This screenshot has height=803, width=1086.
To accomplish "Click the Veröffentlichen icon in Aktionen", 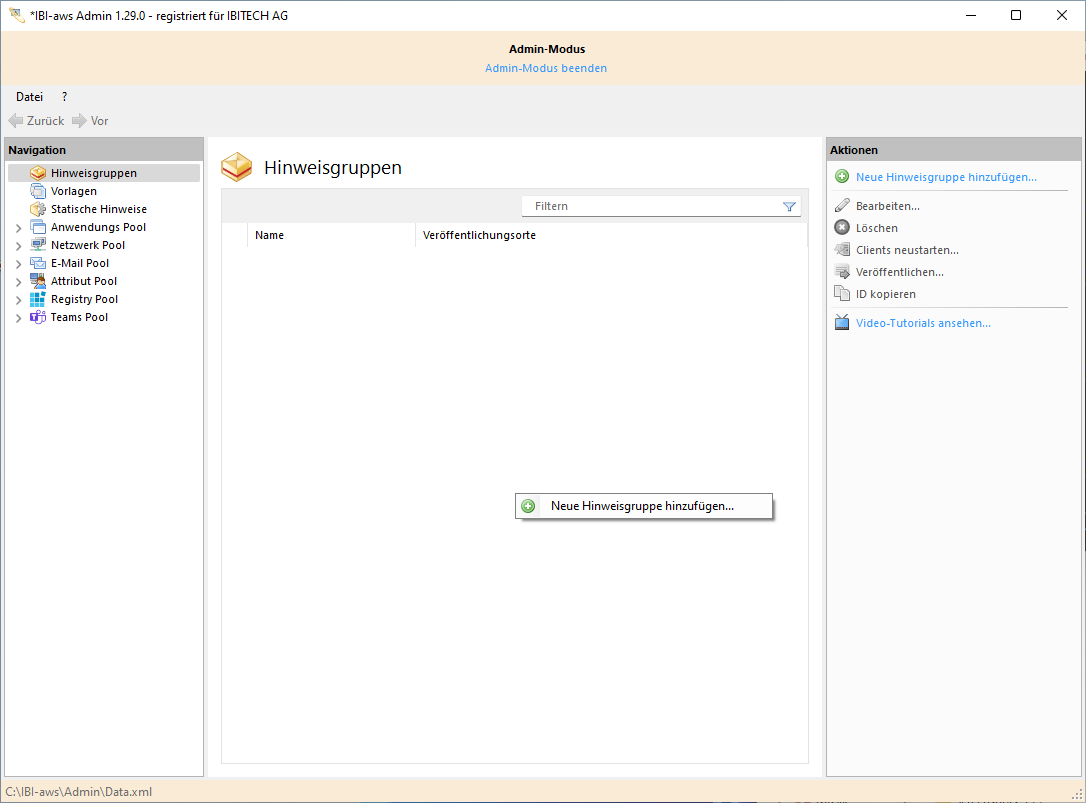I will tap(842, 272).
